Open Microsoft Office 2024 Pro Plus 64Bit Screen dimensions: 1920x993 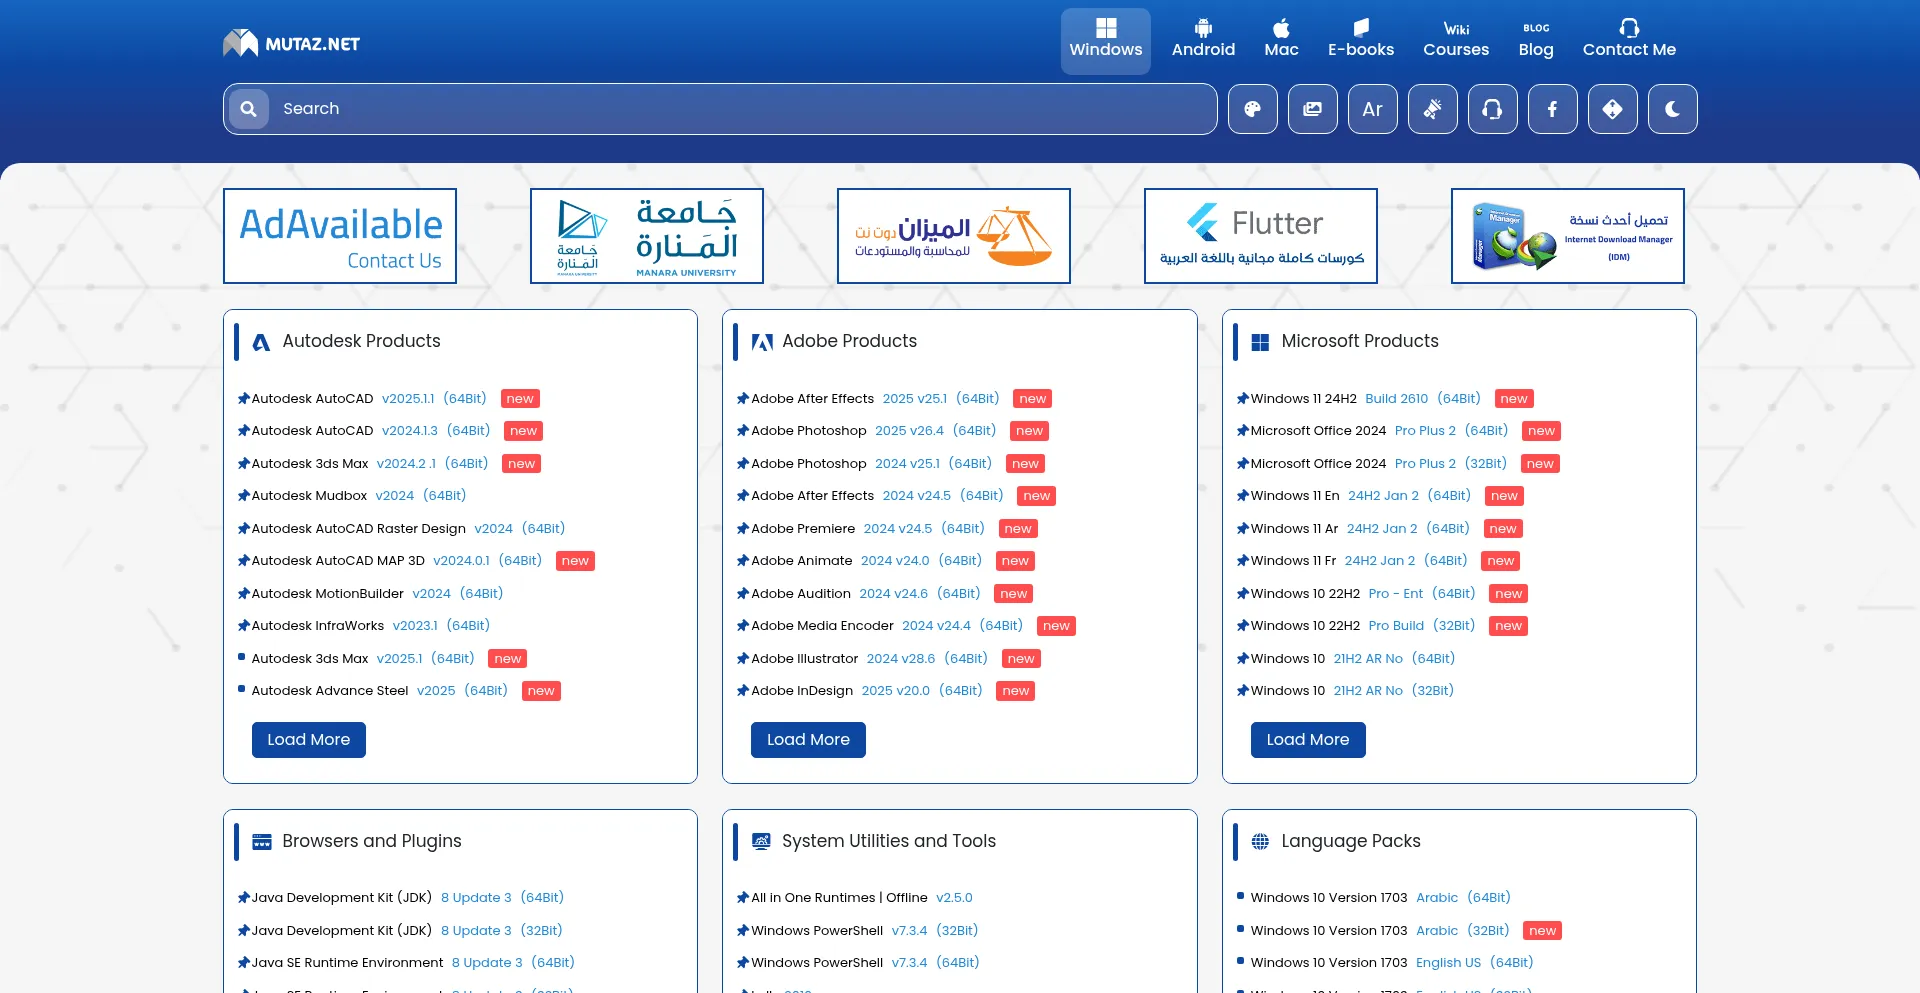pos(1380,431)
